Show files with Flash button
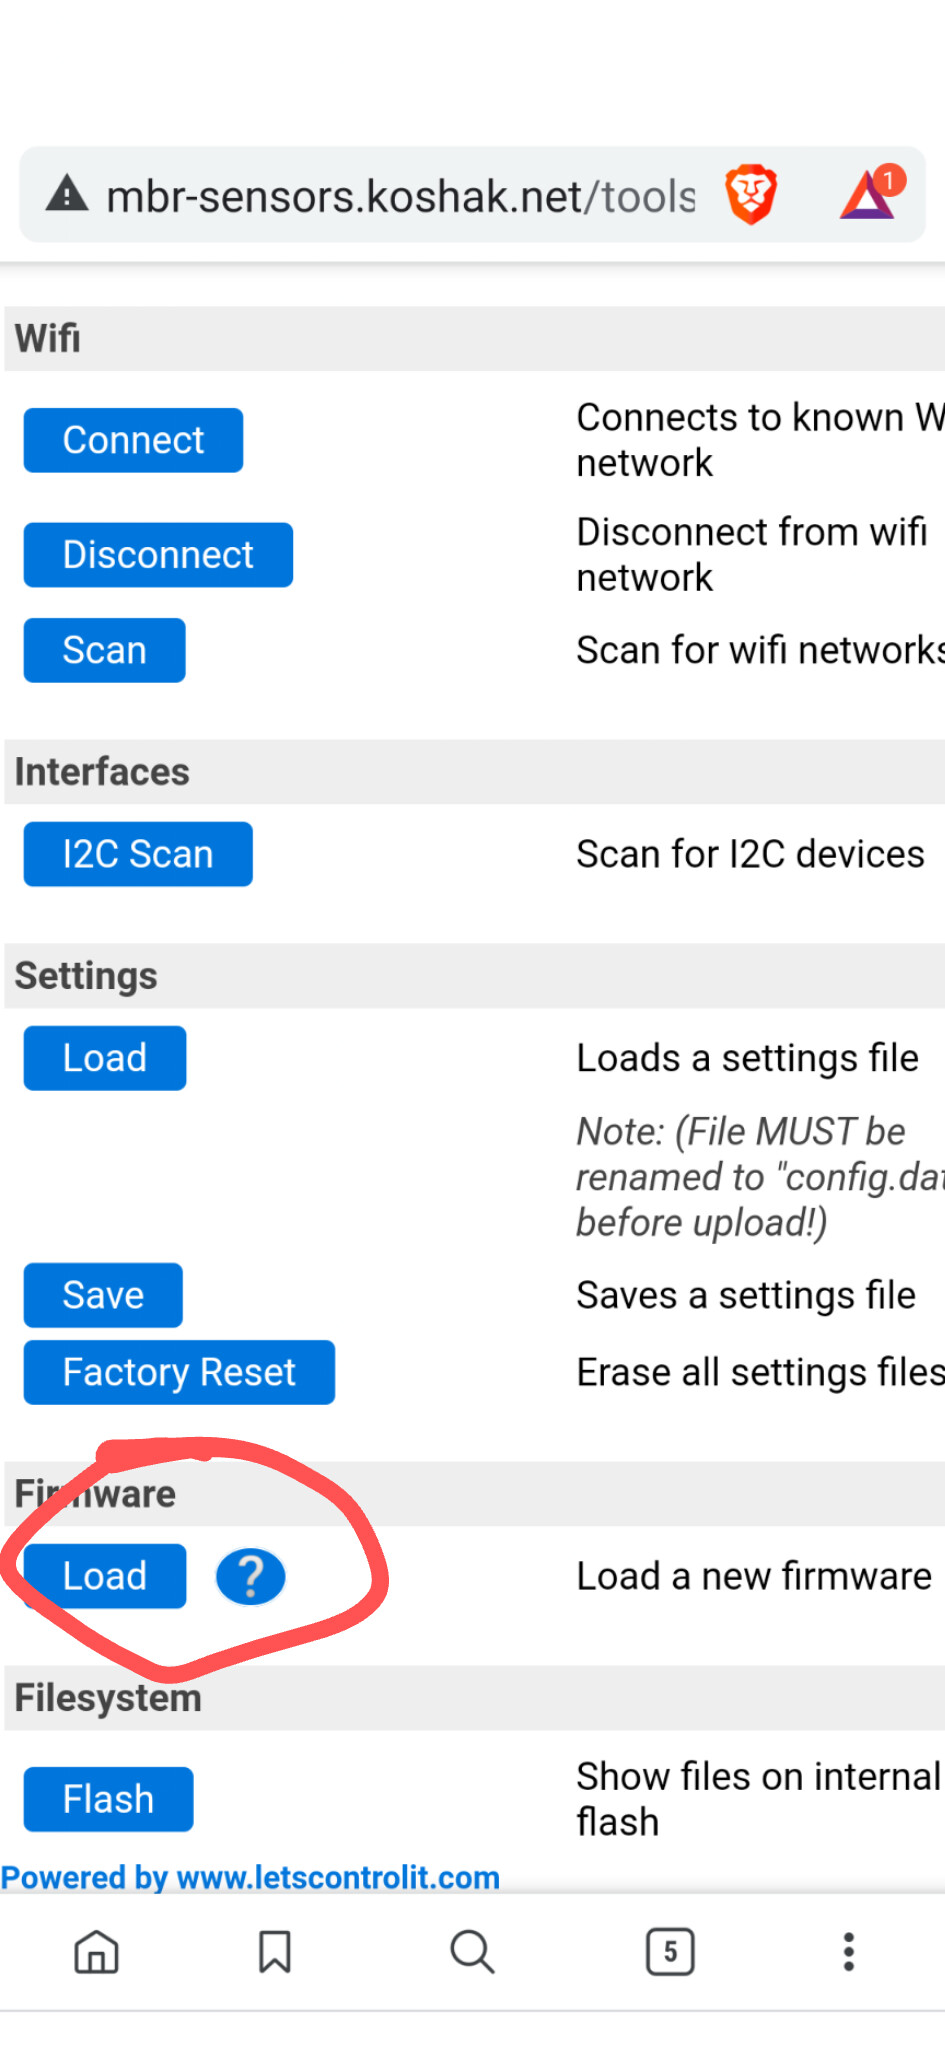 coord(108,1799)
